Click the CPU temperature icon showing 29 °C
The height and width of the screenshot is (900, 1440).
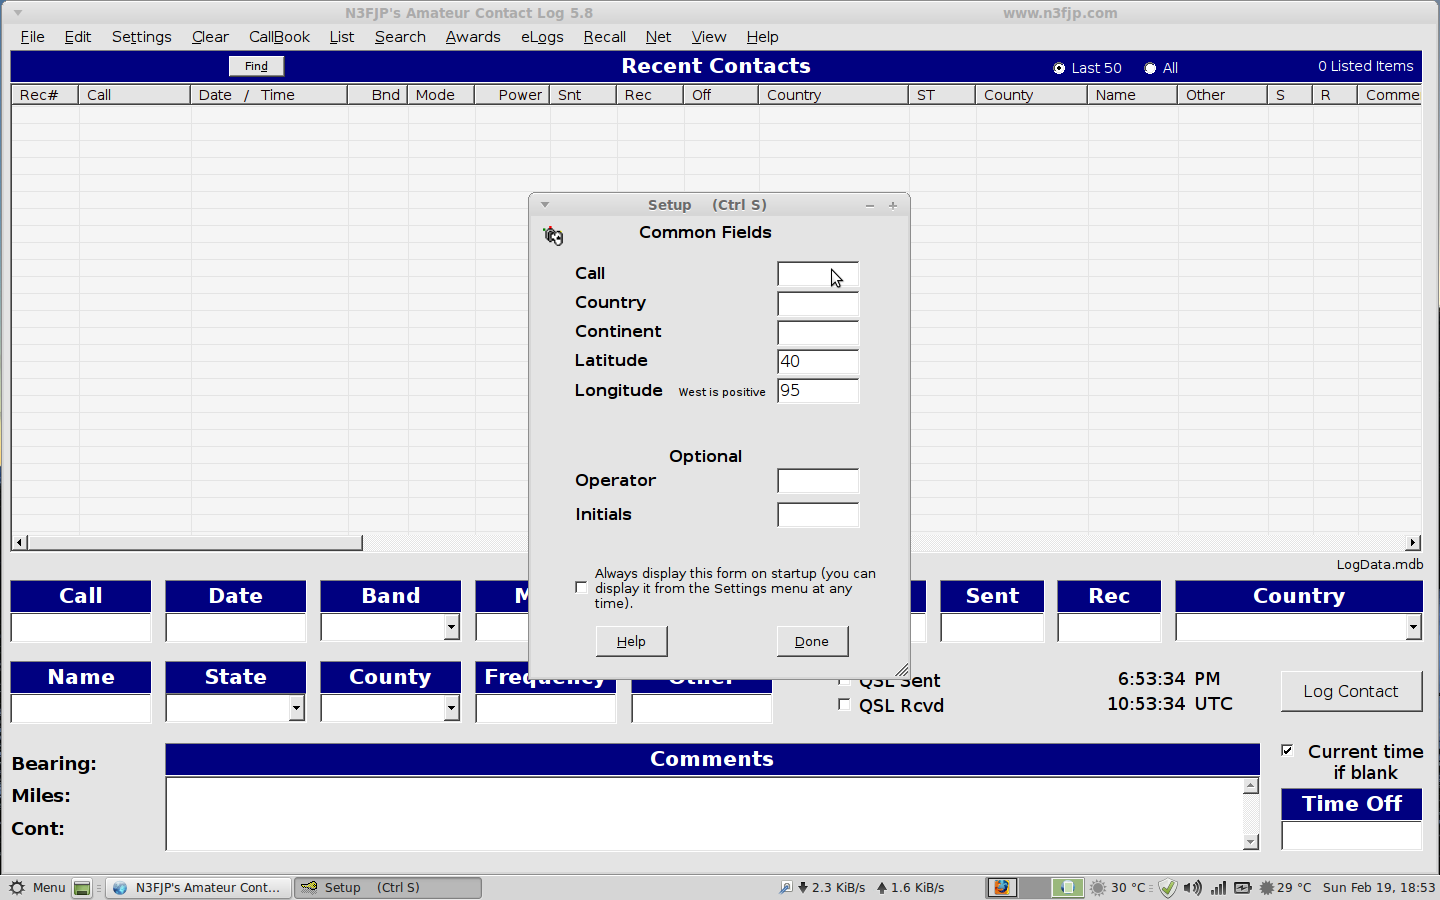1267,887
